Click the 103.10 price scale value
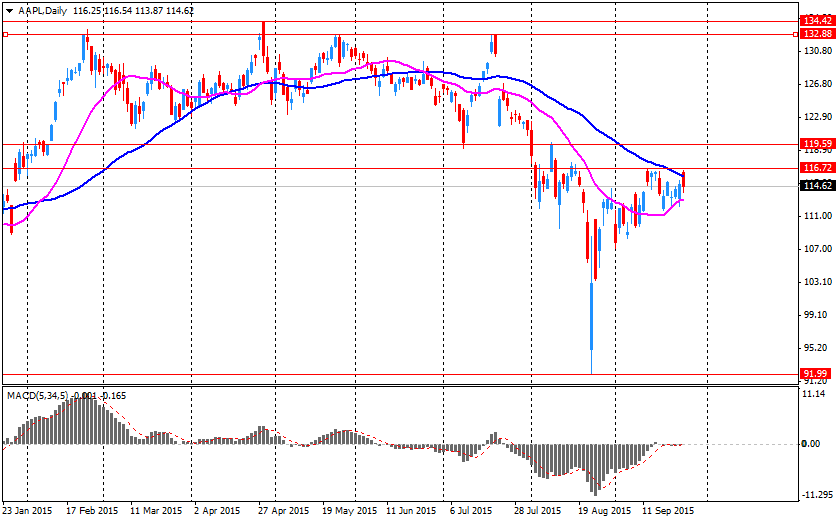This screenshot has height=519, width=838. click(818, 282)
